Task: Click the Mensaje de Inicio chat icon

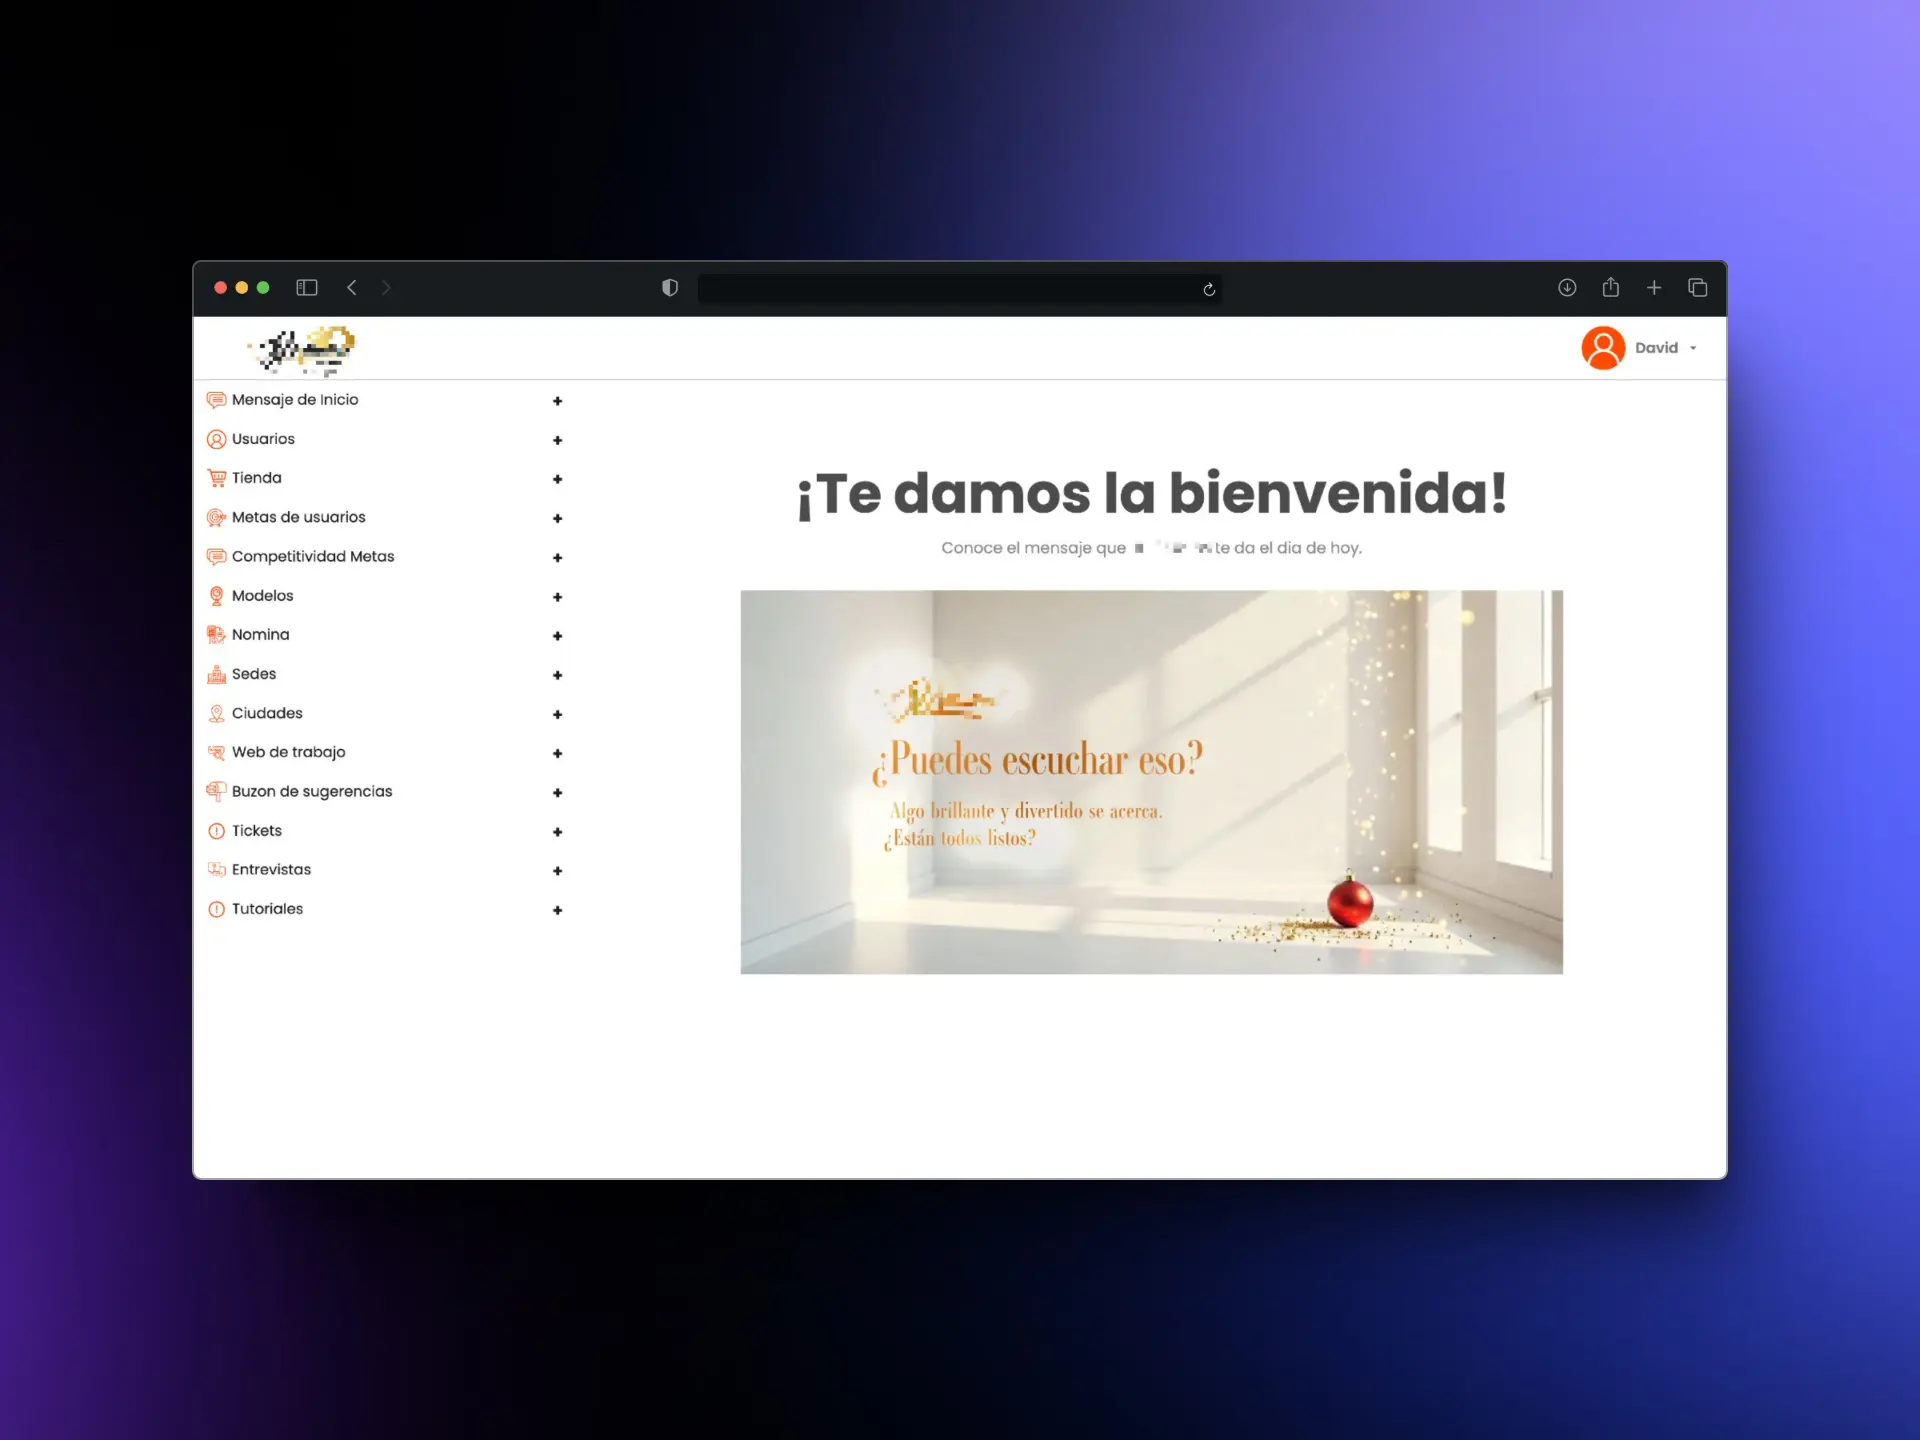Action: pyautogui.click(x=216, y=400)
